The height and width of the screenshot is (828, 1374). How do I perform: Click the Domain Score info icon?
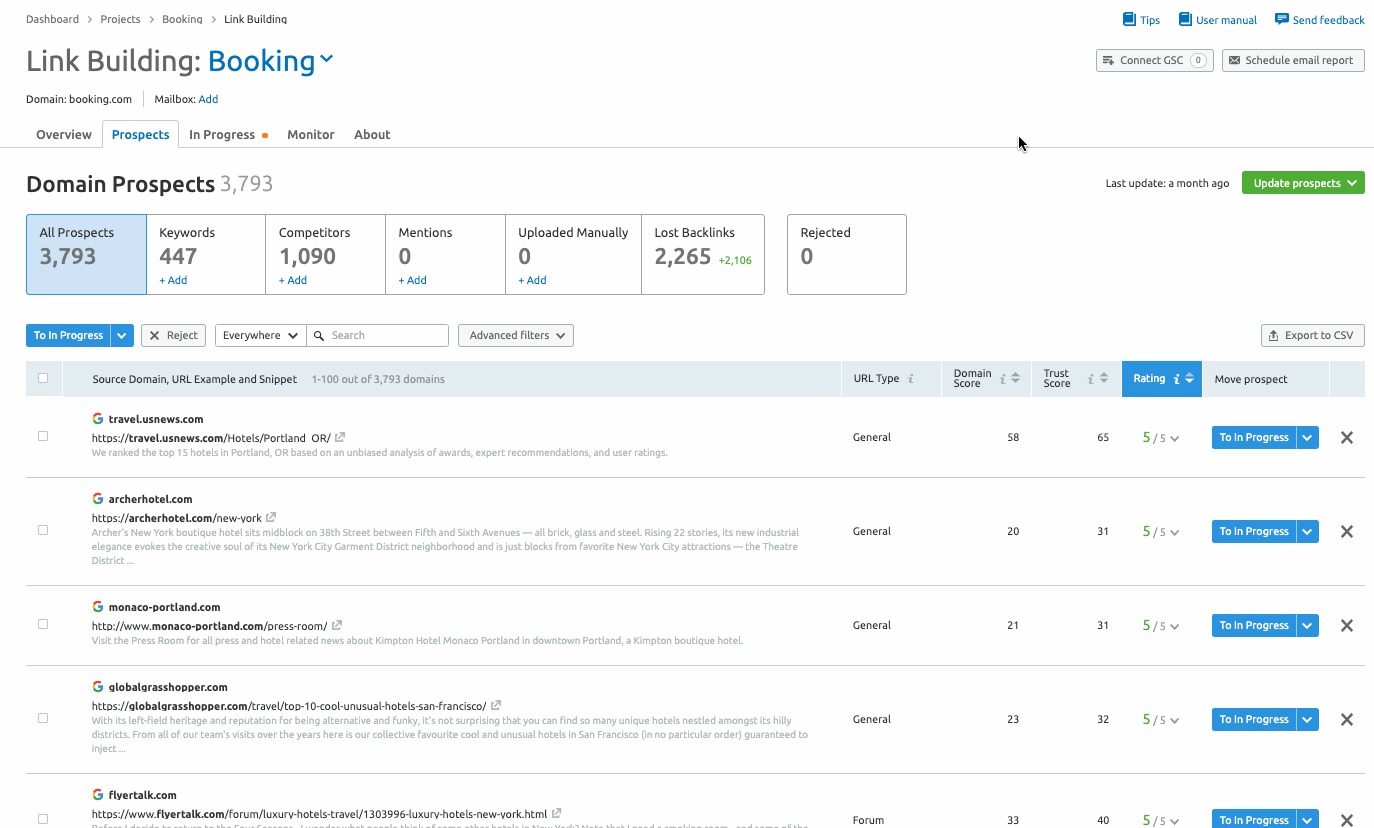(x=1003, y=379)
